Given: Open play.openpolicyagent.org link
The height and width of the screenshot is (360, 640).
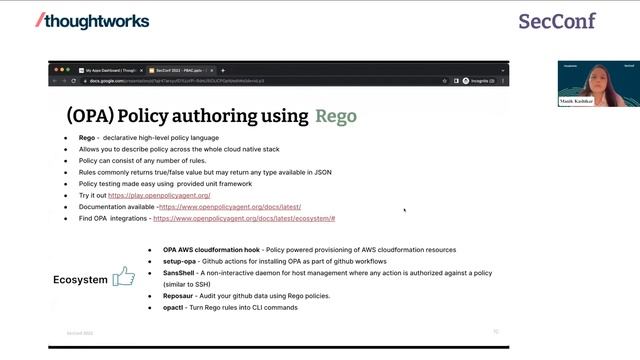Looking at the screenshot, I should (159, 196).
